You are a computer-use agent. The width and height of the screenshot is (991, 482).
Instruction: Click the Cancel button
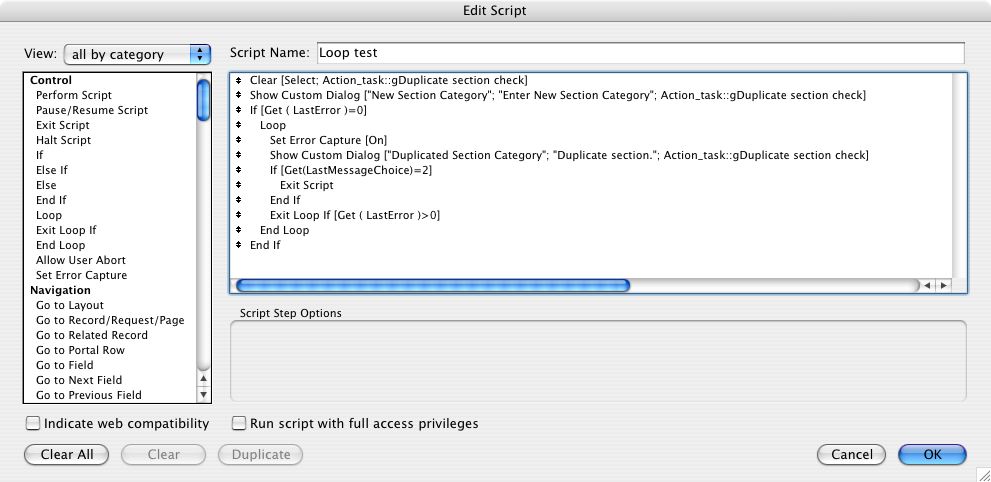[x=851, y=454]
